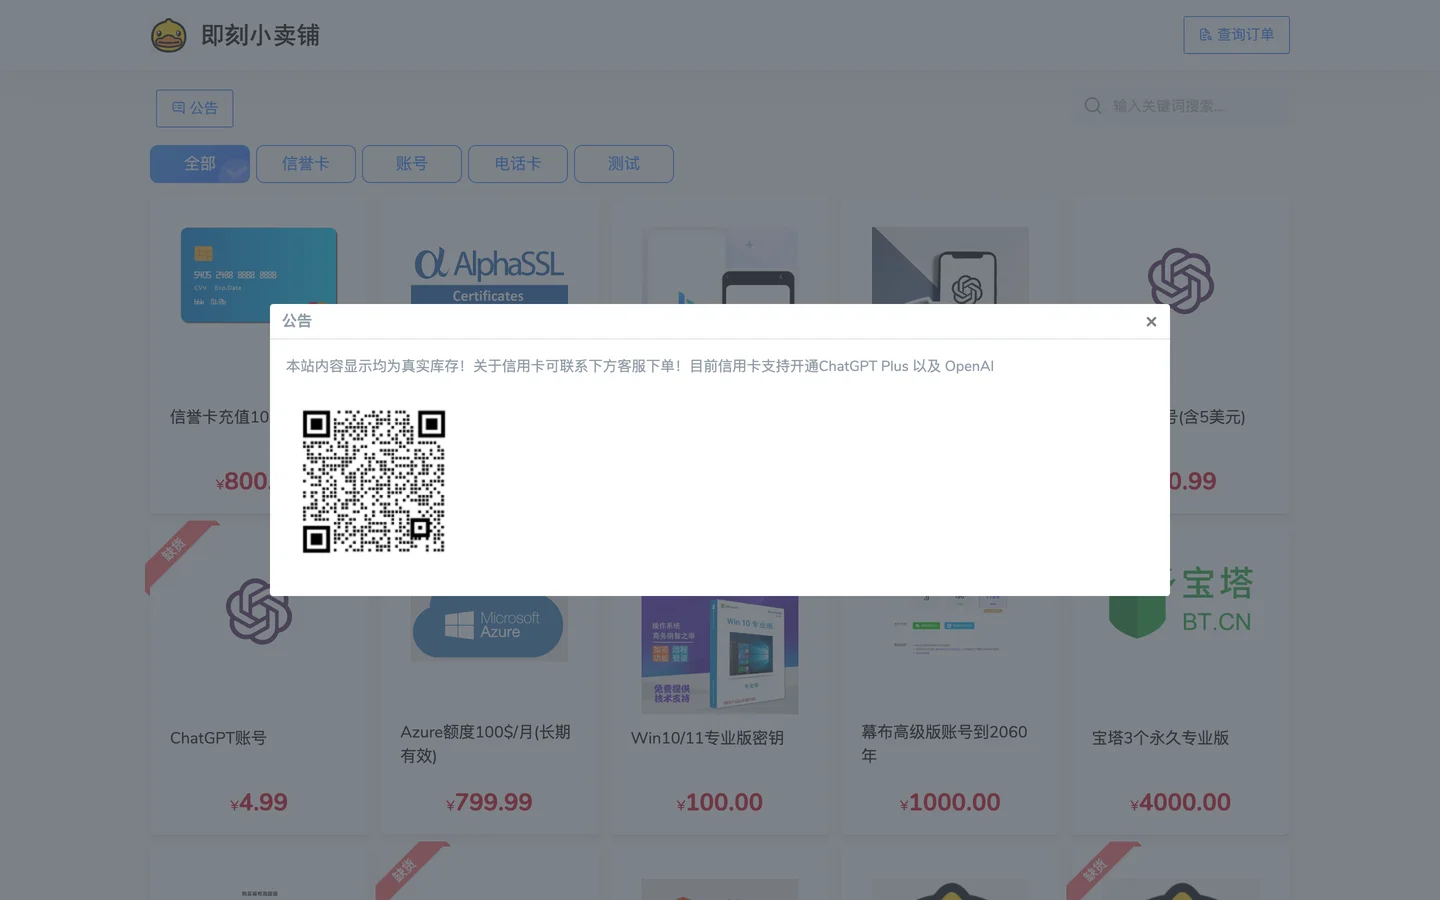Open the ChatGPT账号 product title
The width and height of the screenshot is (1440, 900).
(x=218, y=738)
